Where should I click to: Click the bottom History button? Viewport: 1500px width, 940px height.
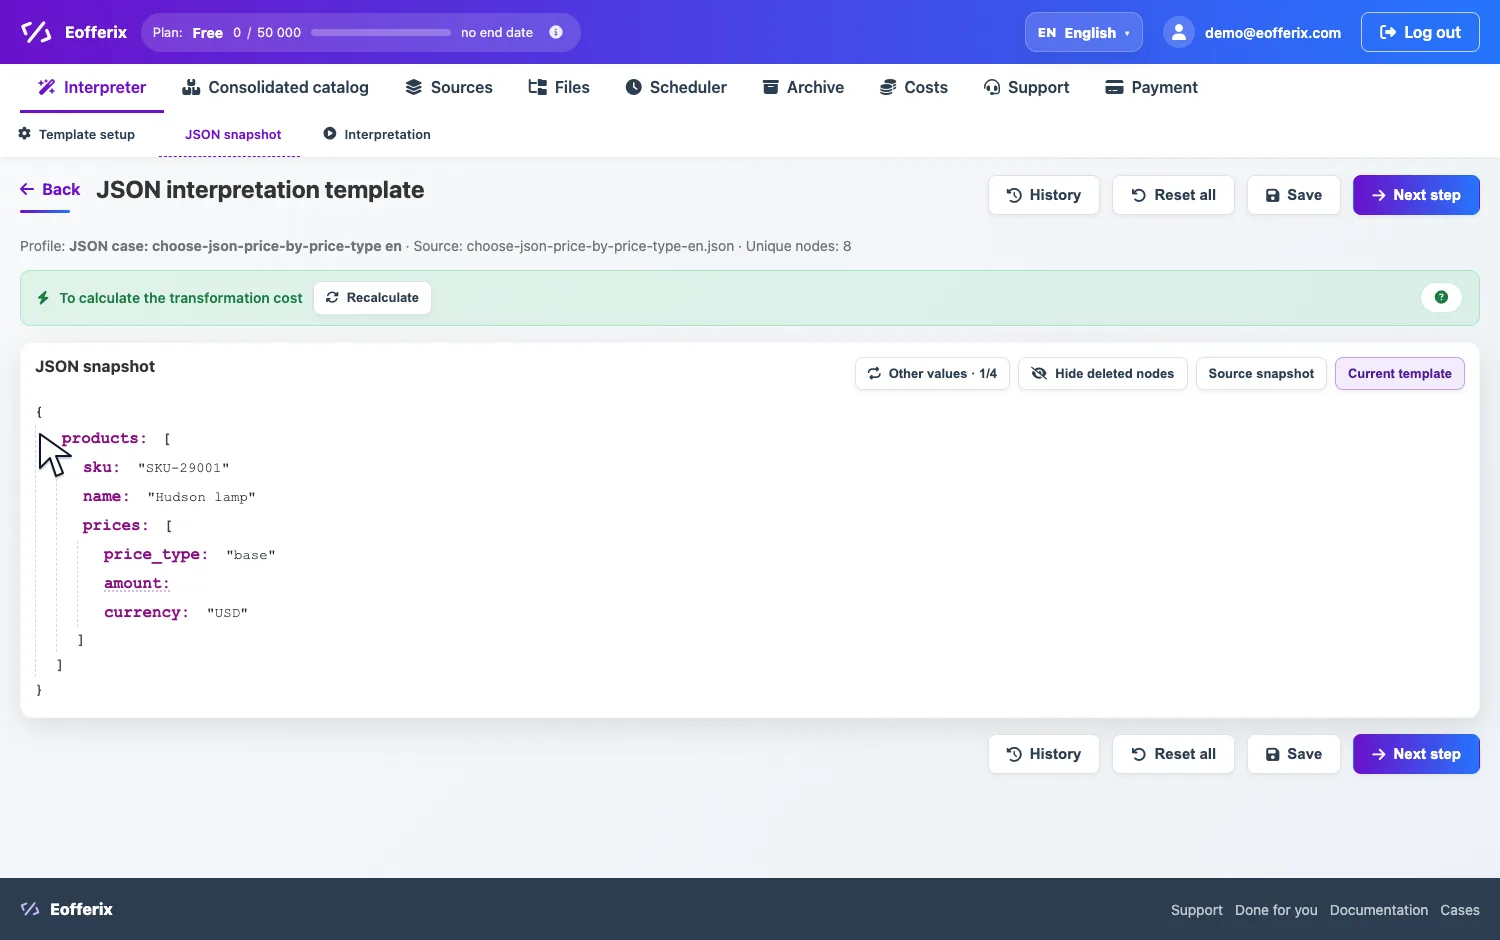1044,754
